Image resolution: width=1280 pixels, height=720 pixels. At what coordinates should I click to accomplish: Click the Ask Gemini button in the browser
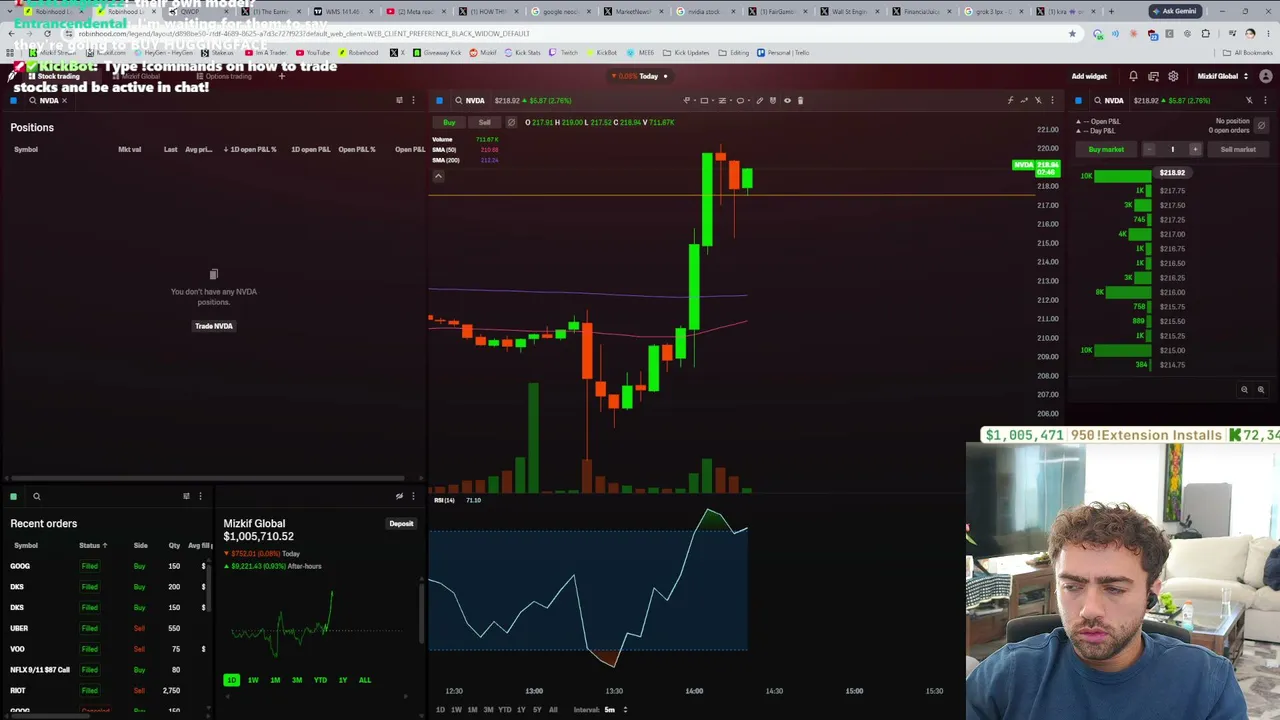click(x=1175, y=11)
